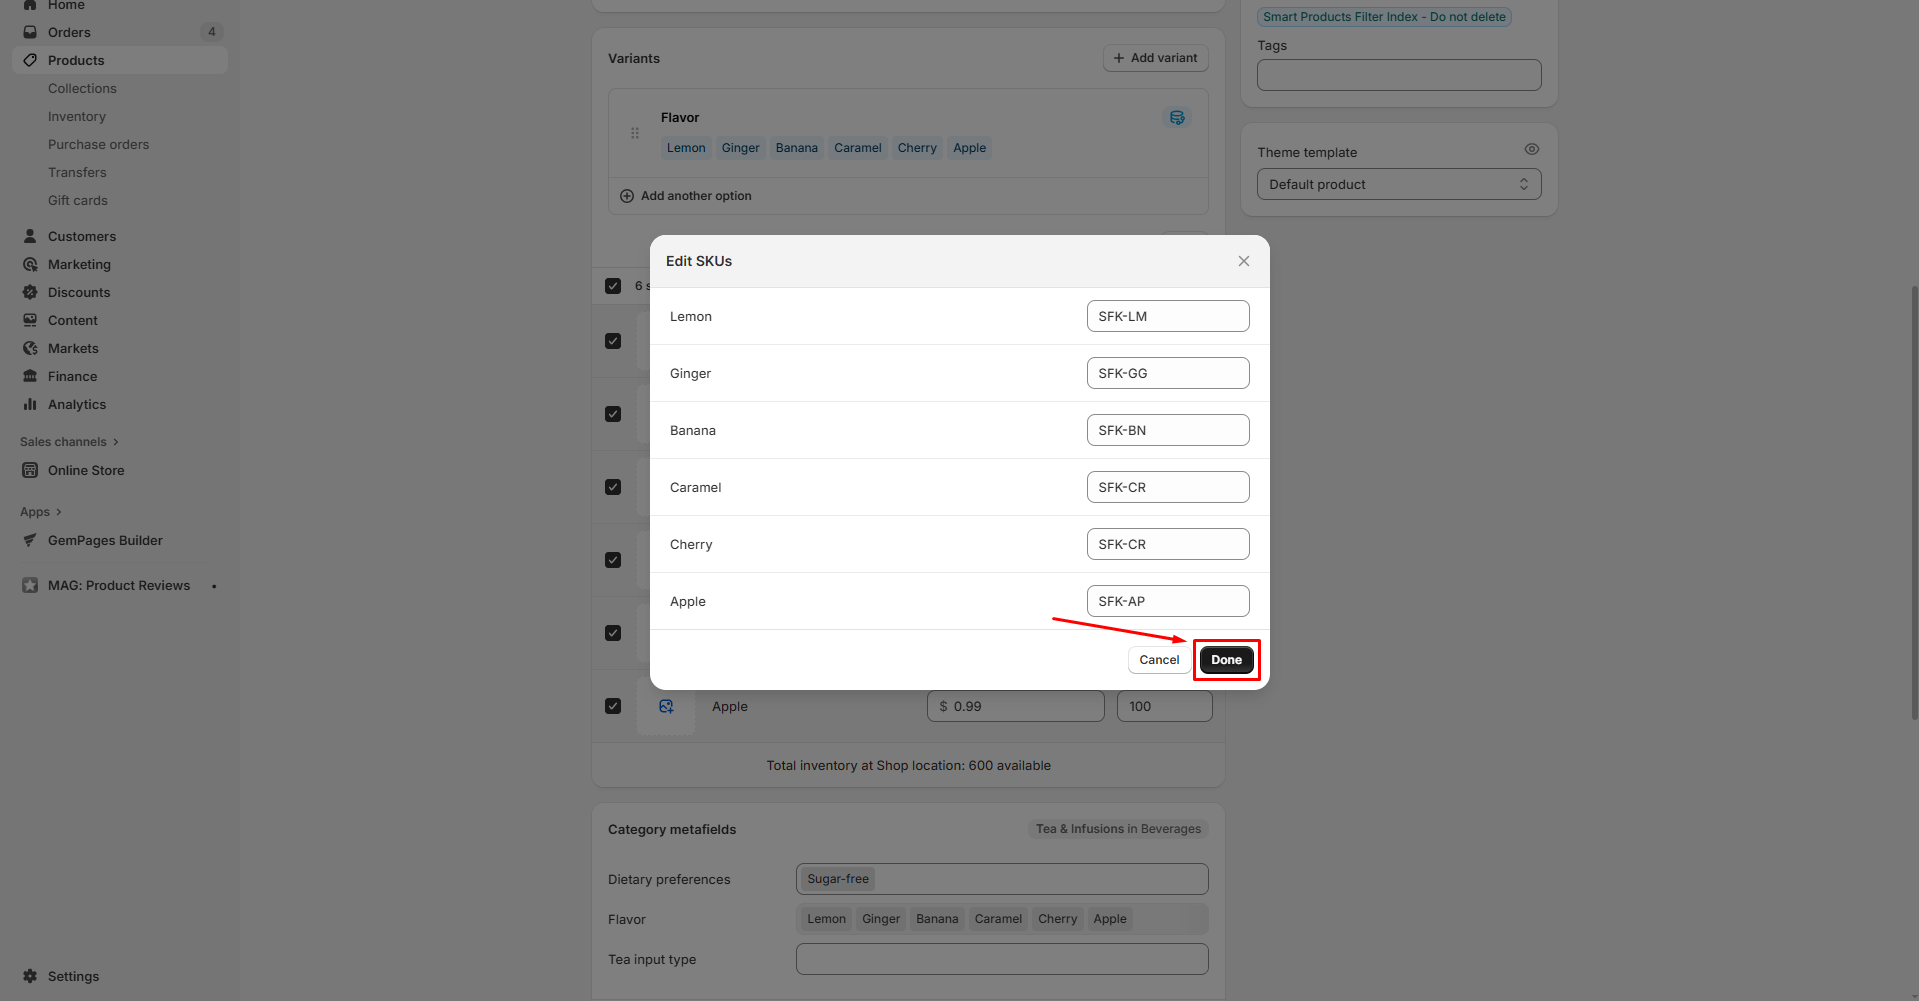This screenshot has height=1001, width=1919.
Task: Click the Caramel flavor option tag
Action: pos(858,148)
